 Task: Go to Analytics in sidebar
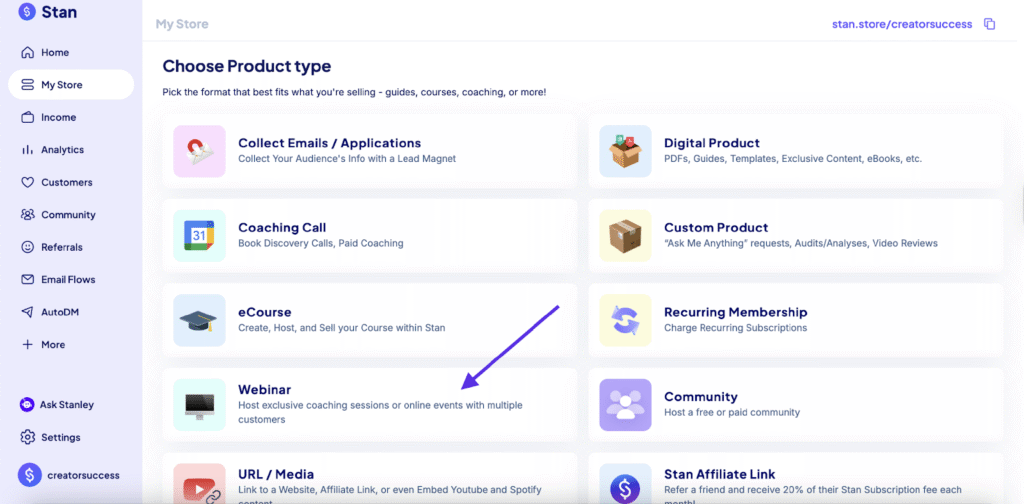click(x=62, y=150)
